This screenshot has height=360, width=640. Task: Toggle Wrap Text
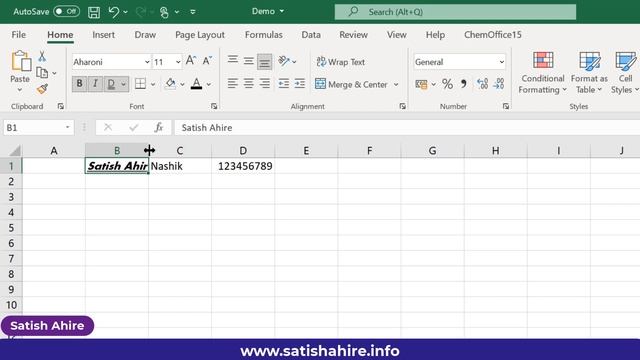coord(340,62)
